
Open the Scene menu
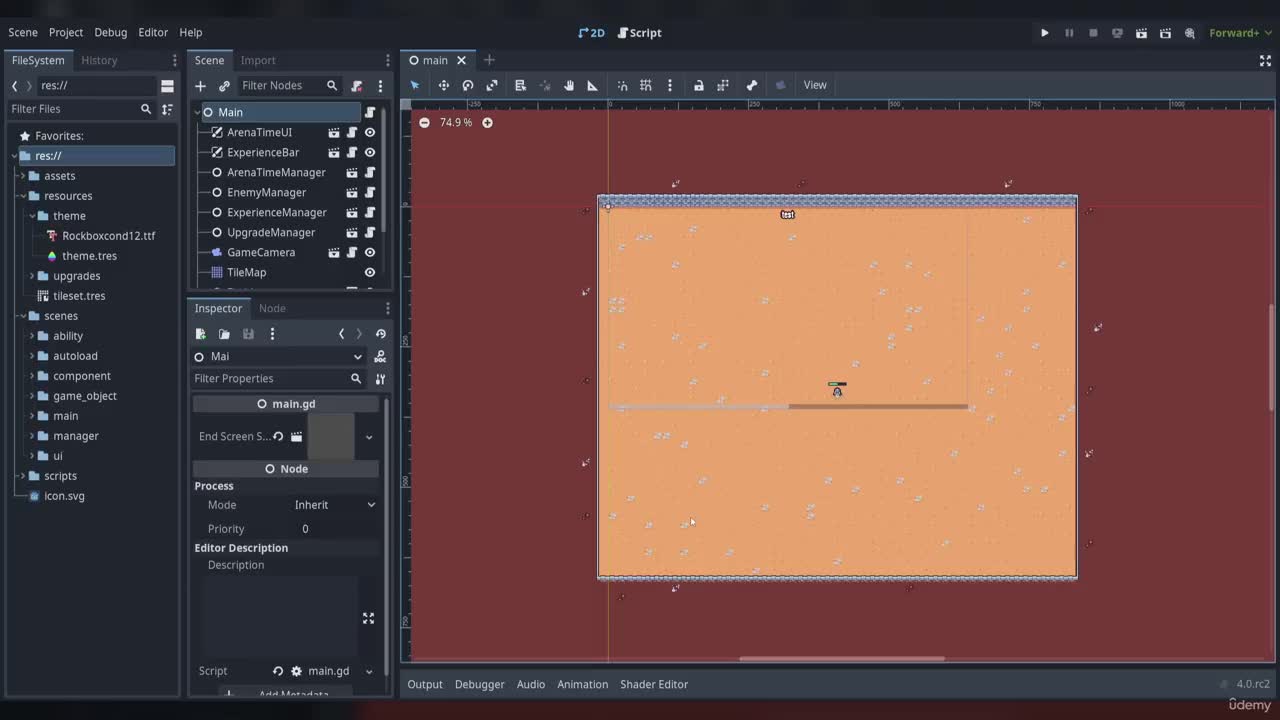pyautogui.click(x=23, y=32)
